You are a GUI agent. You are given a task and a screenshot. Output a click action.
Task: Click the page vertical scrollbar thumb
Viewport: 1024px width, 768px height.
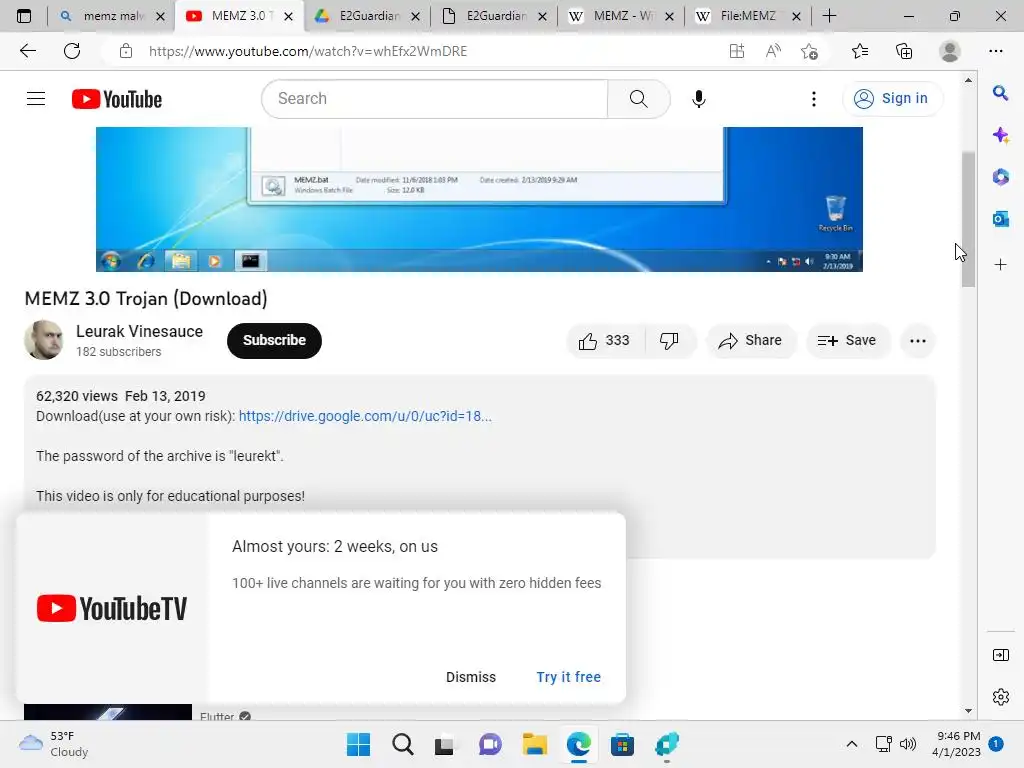coord(968,219)
